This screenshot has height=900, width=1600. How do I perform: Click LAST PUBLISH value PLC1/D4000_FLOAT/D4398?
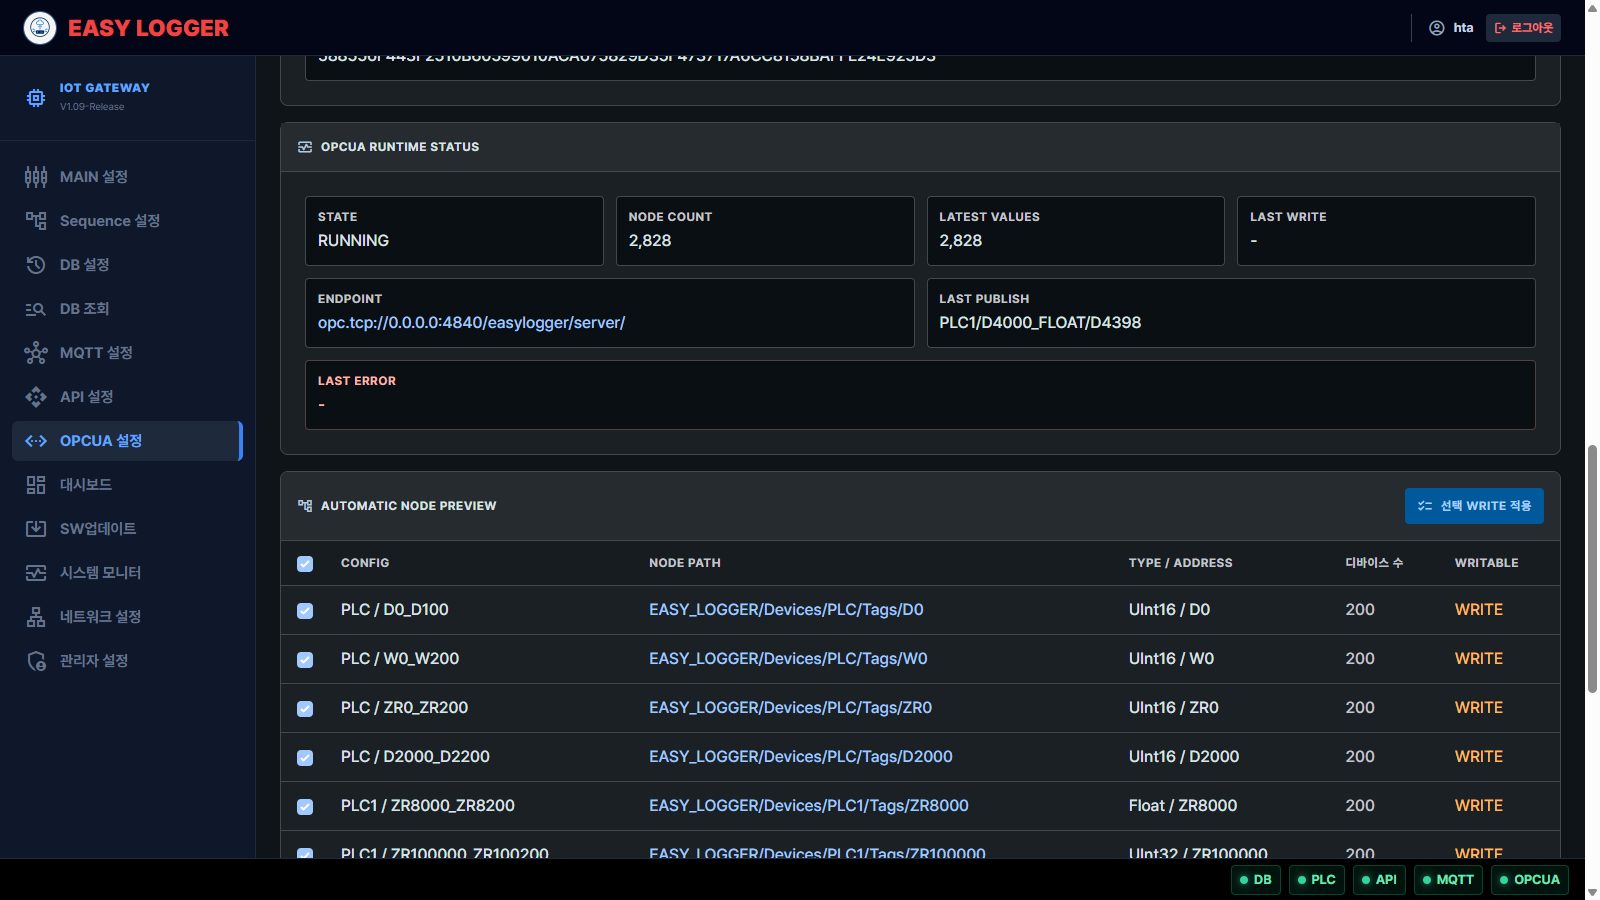(x=1040, y=323)
